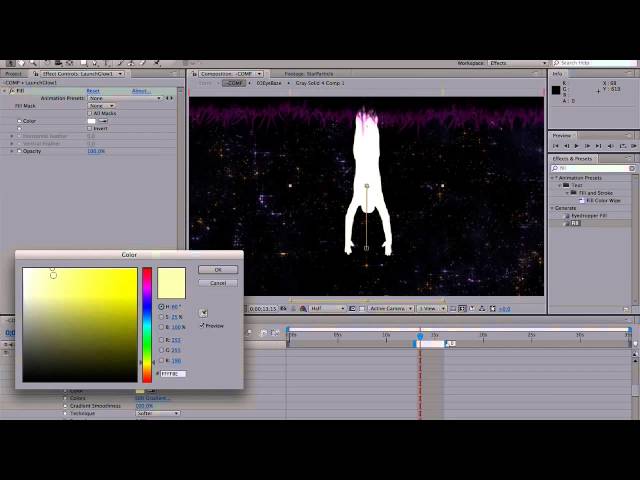Toggle Pixel Aspect Ratio Correction icon
This screenshot has height=480, width=640.
453,309
